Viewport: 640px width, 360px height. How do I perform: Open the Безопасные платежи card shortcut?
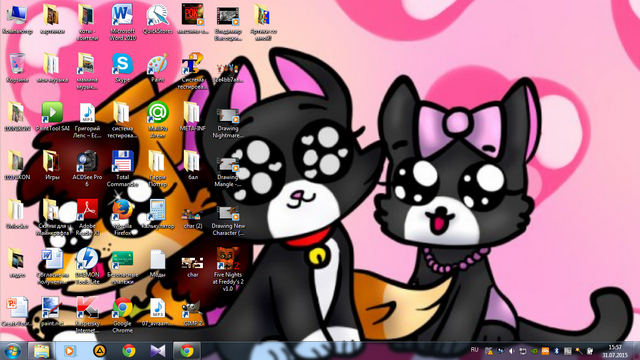[122, 266]
